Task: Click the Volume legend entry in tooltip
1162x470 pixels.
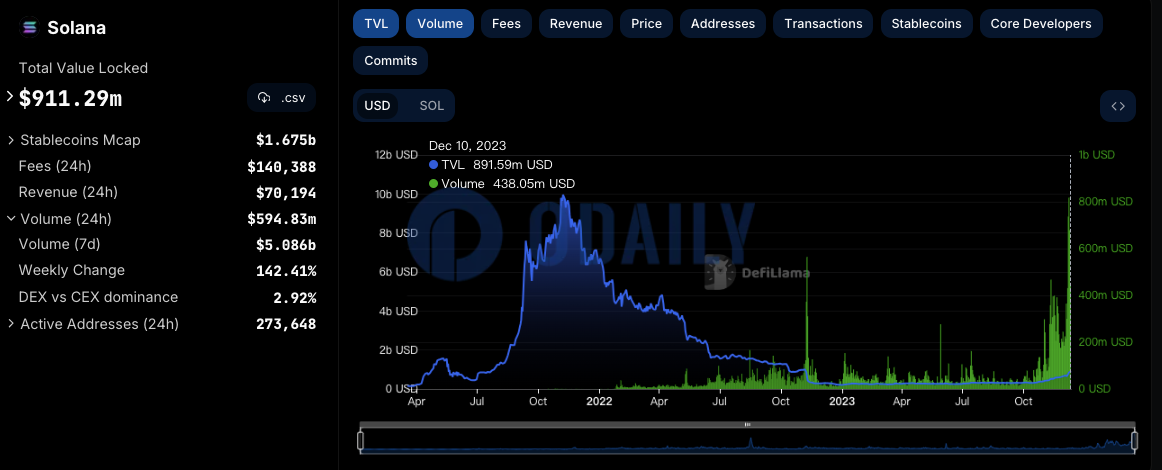Action: click(502, 184)
